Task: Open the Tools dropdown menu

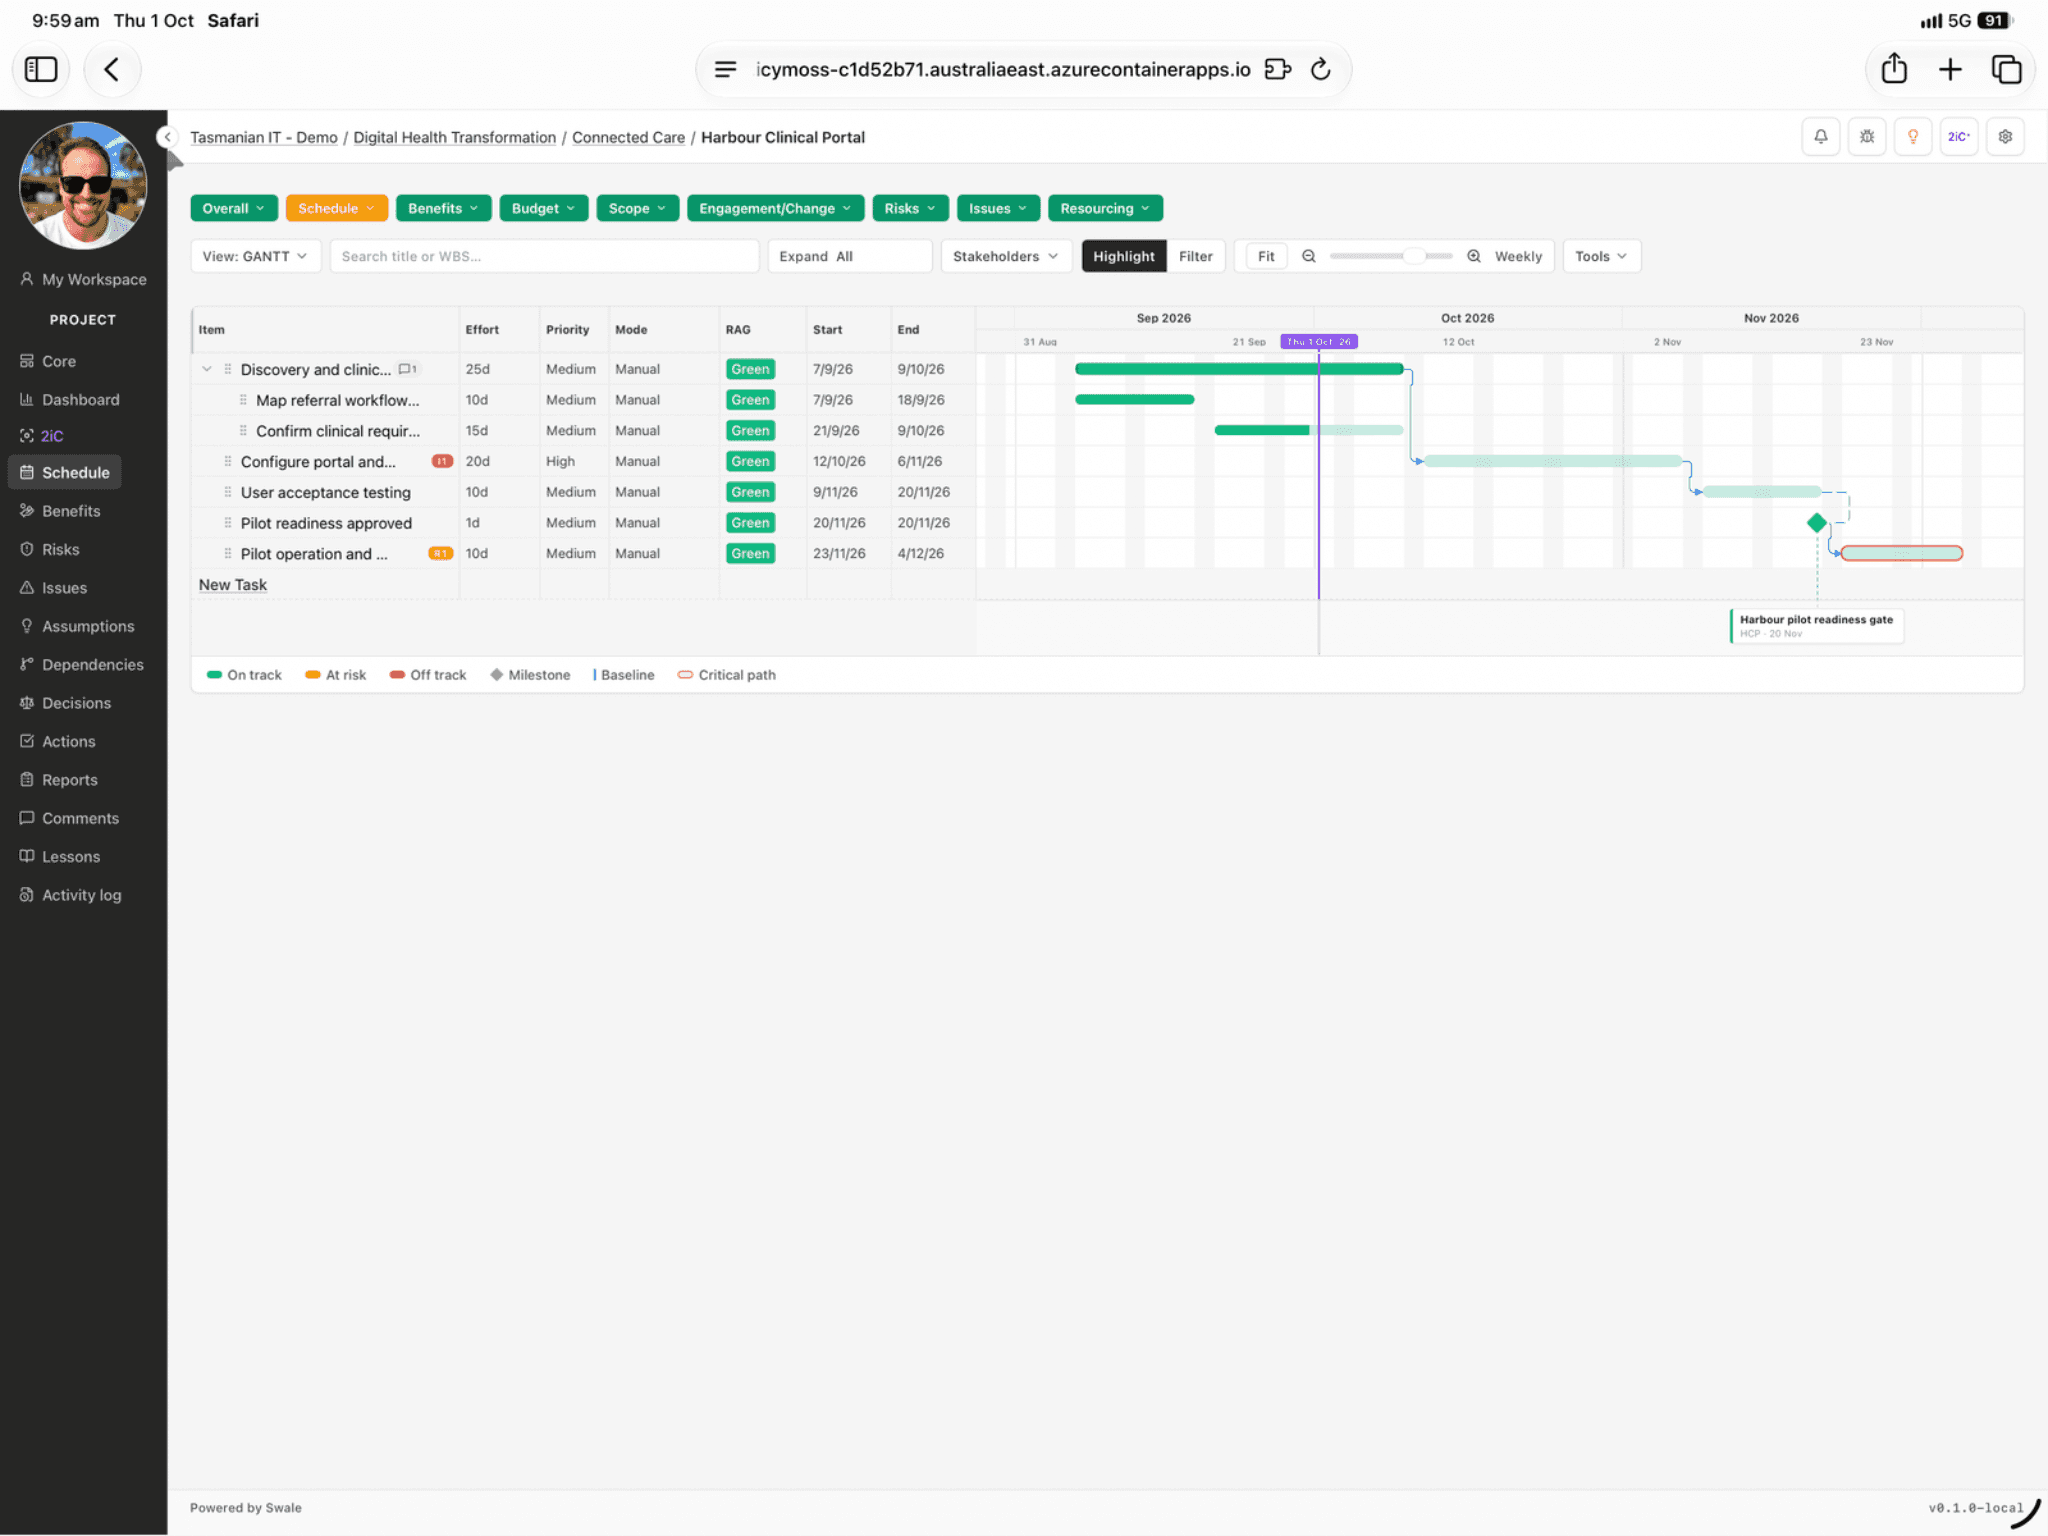Action: pyautogui.click(x=1600, y=256)
